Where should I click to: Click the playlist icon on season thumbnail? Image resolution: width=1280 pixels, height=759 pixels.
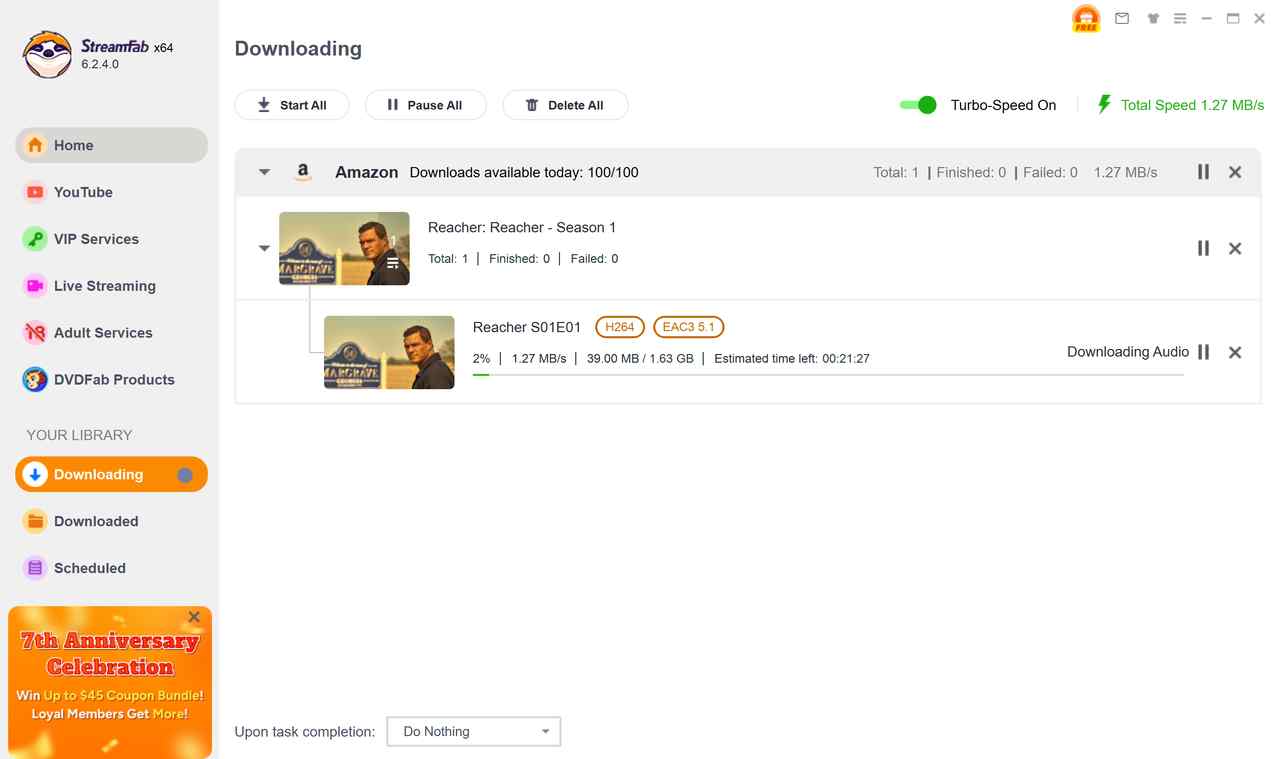(393, 263)
